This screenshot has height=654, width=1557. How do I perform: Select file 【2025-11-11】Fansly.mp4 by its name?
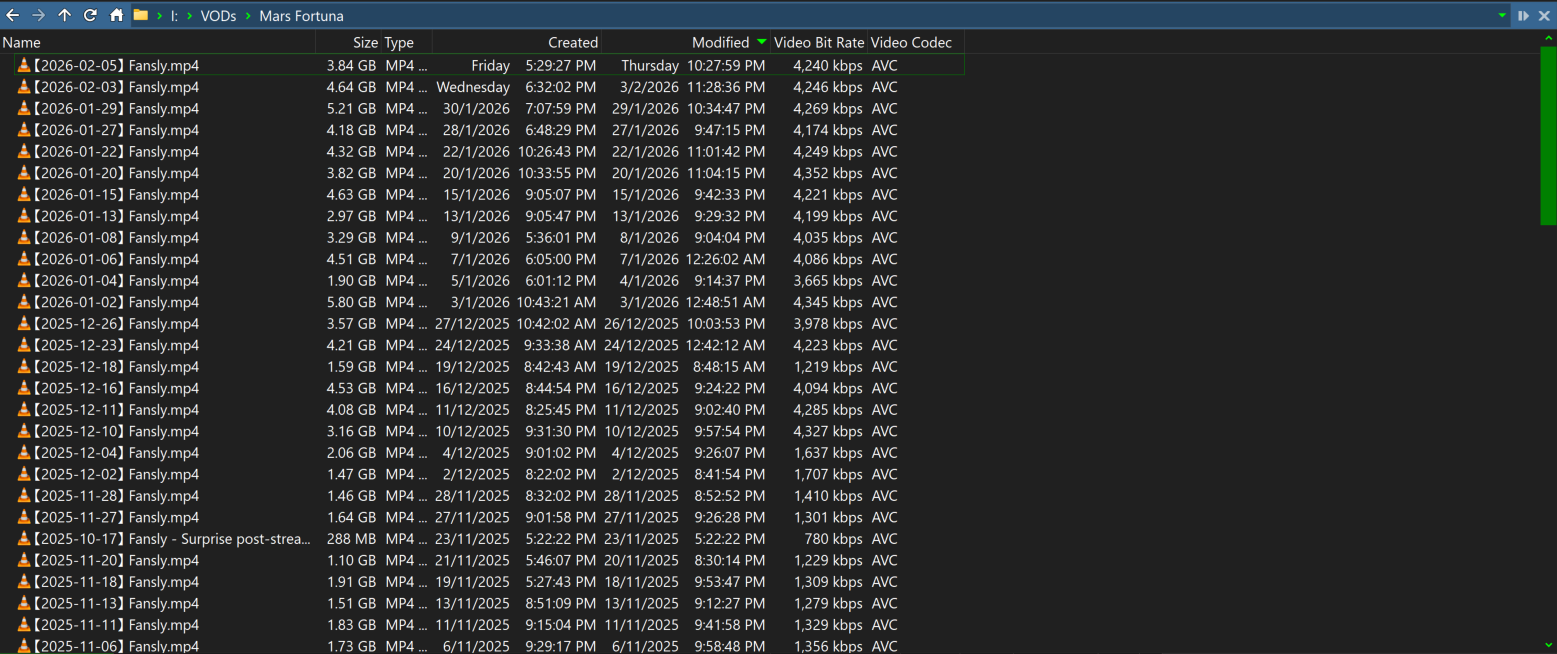116,625
